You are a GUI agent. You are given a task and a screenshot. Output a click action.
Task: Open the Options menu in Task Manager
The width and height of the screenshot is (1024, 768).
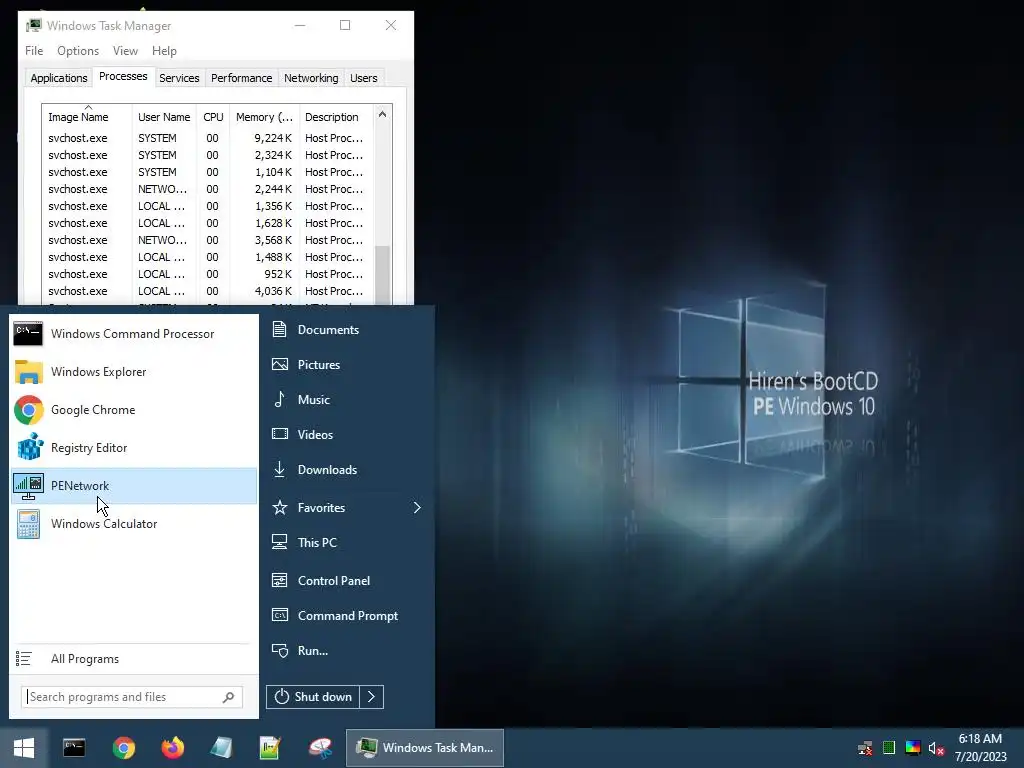(78, 51)
